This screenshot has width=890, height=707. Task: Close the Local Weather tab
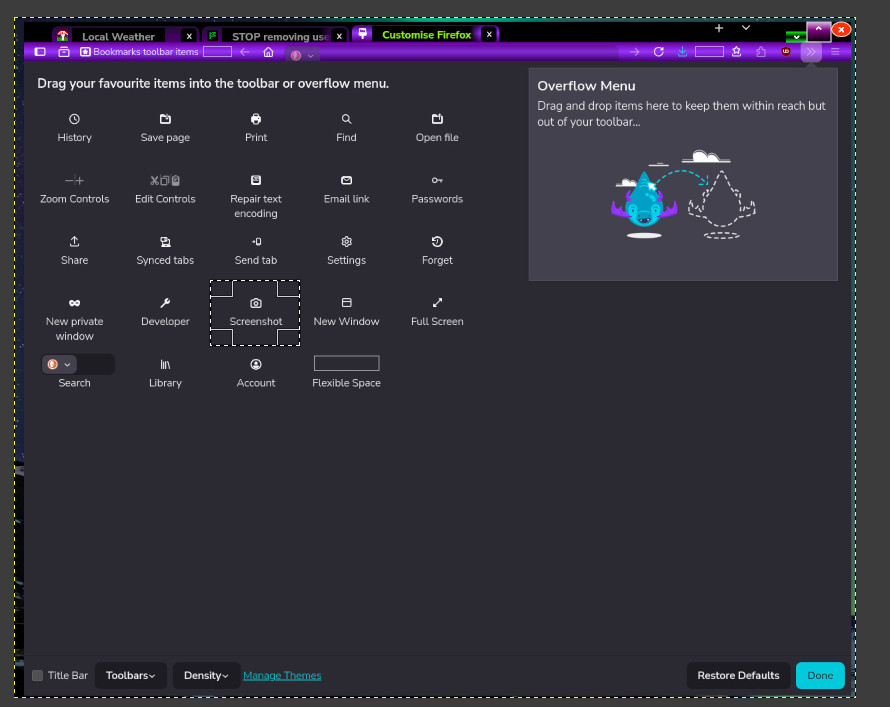coord(189,36)
